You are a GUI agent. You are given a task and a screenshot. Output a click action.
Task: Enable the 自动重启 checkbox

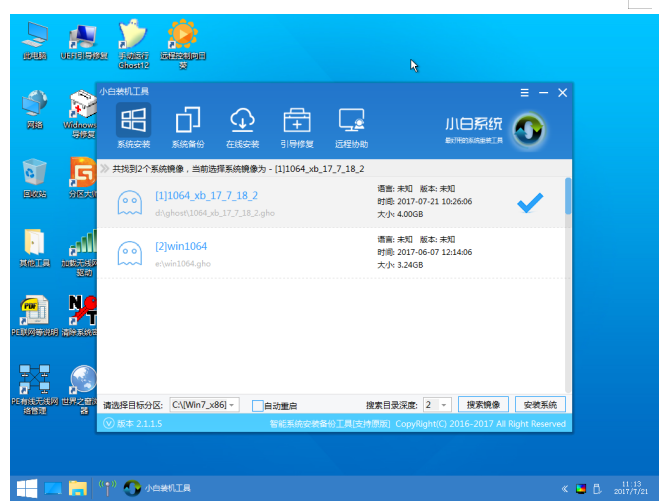257,406
